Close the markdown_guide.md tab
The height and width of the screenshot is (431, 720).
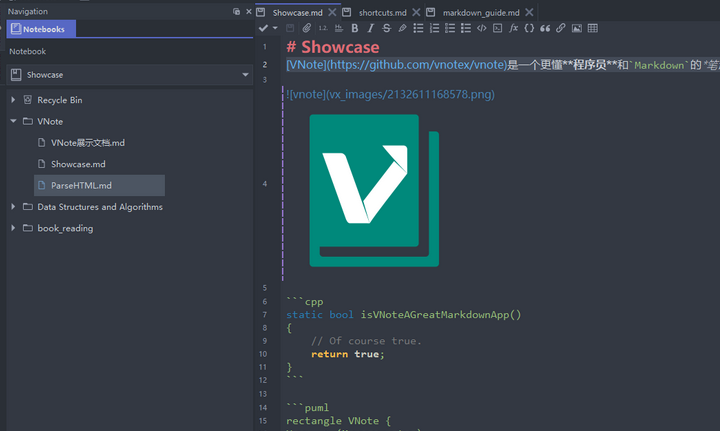(x=529, y=12)
